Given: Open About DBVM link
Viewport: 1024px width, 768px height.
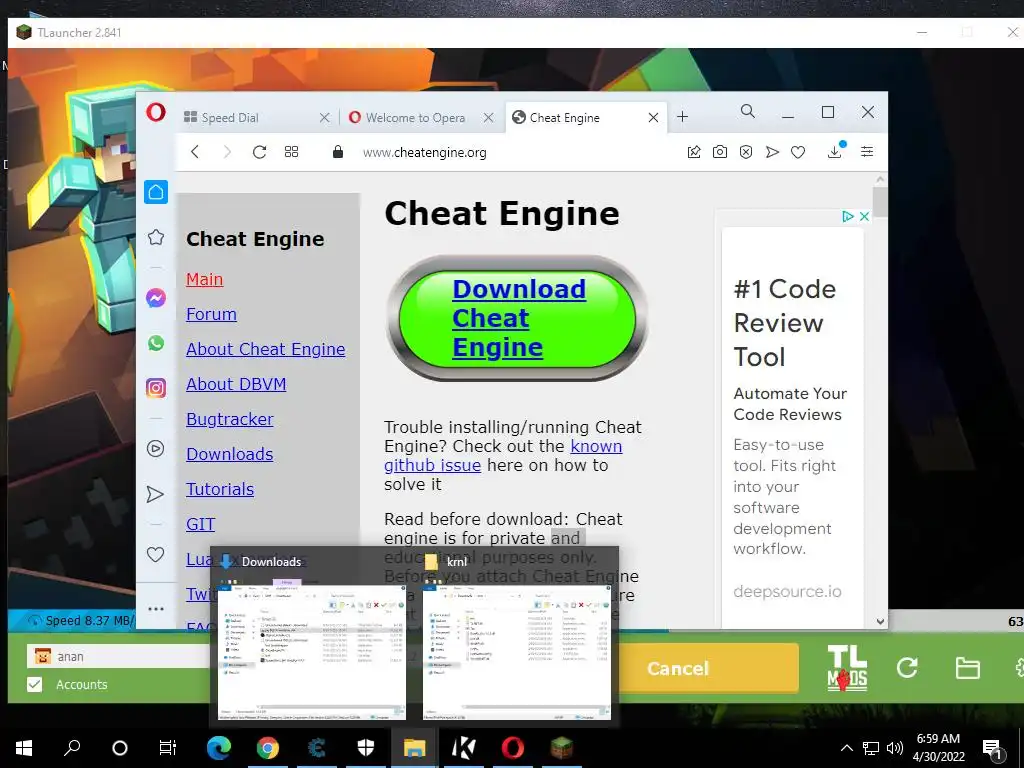Looking at the screenshot, I should (236, 384).
